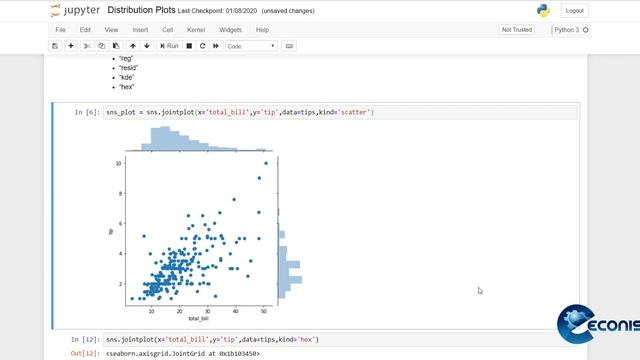Image resolution: width=640 pixels, height=360 pixels.
Task: Click the "resid" bullet item
Action: point(128,68)
